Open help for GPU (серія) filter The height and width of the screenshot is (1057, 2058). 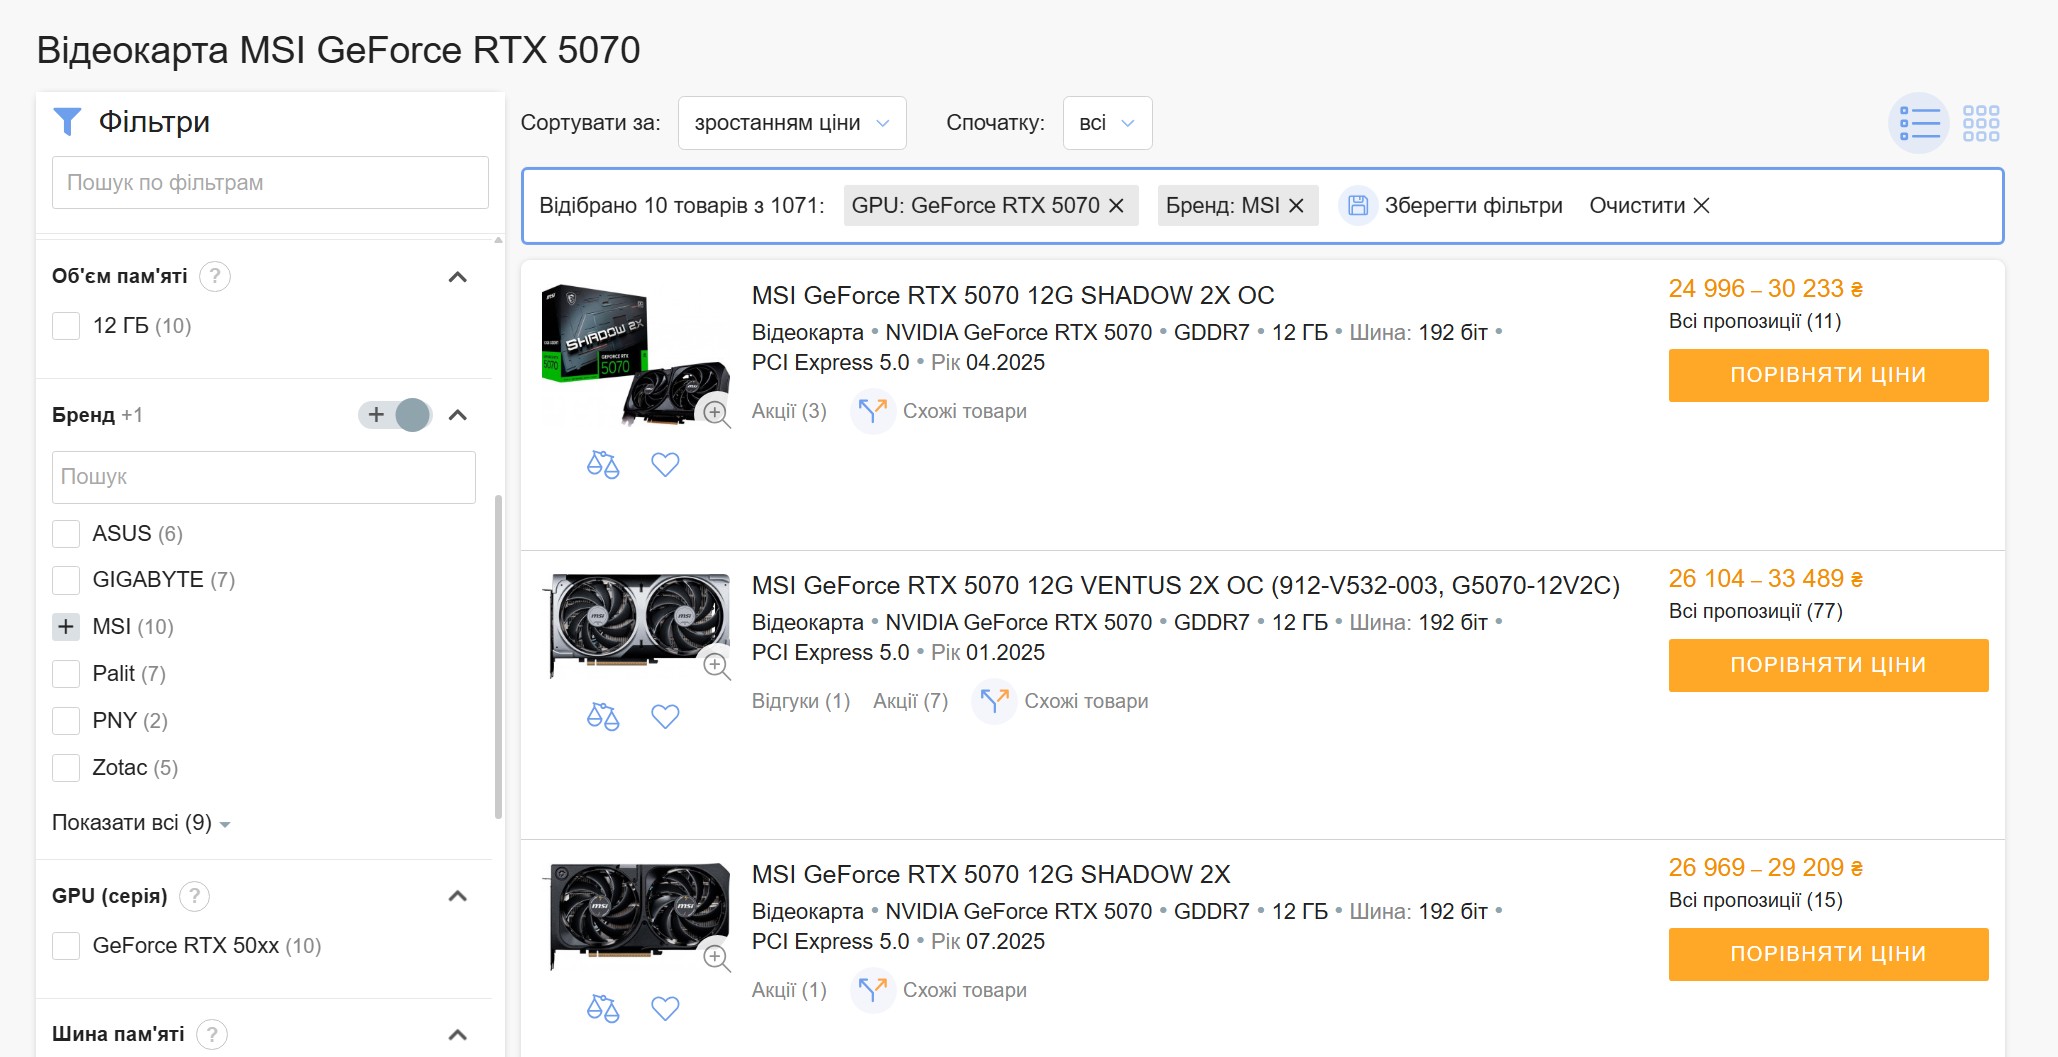(x=195, y=896)
